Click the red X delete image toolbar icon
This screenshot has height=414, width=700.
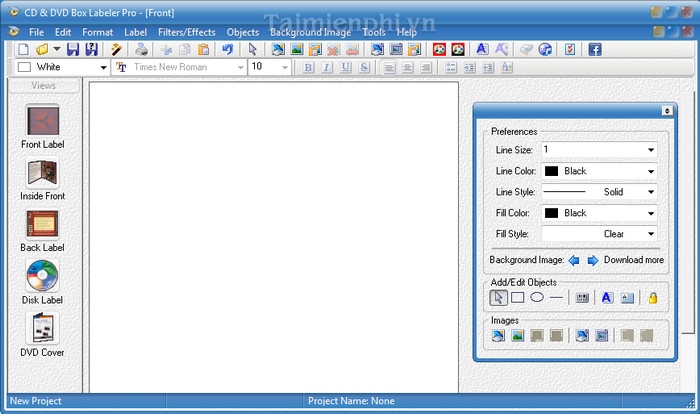coord(333,49)
